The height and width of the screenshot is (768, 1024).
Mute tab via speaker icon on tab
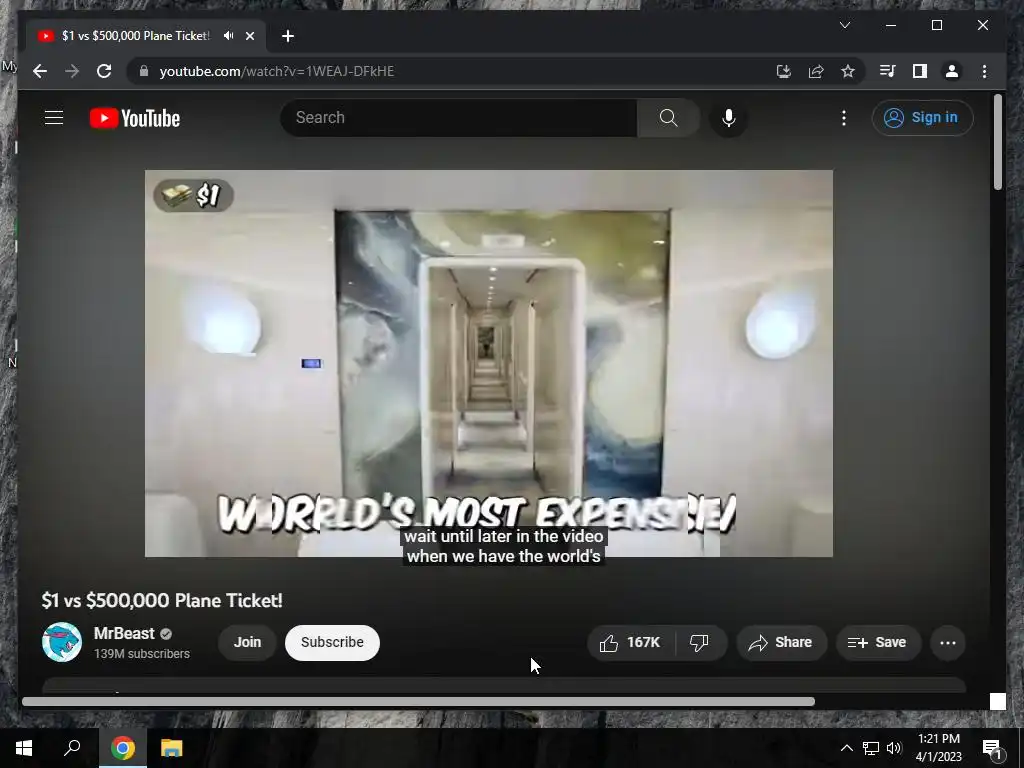[x=228, y=36]
